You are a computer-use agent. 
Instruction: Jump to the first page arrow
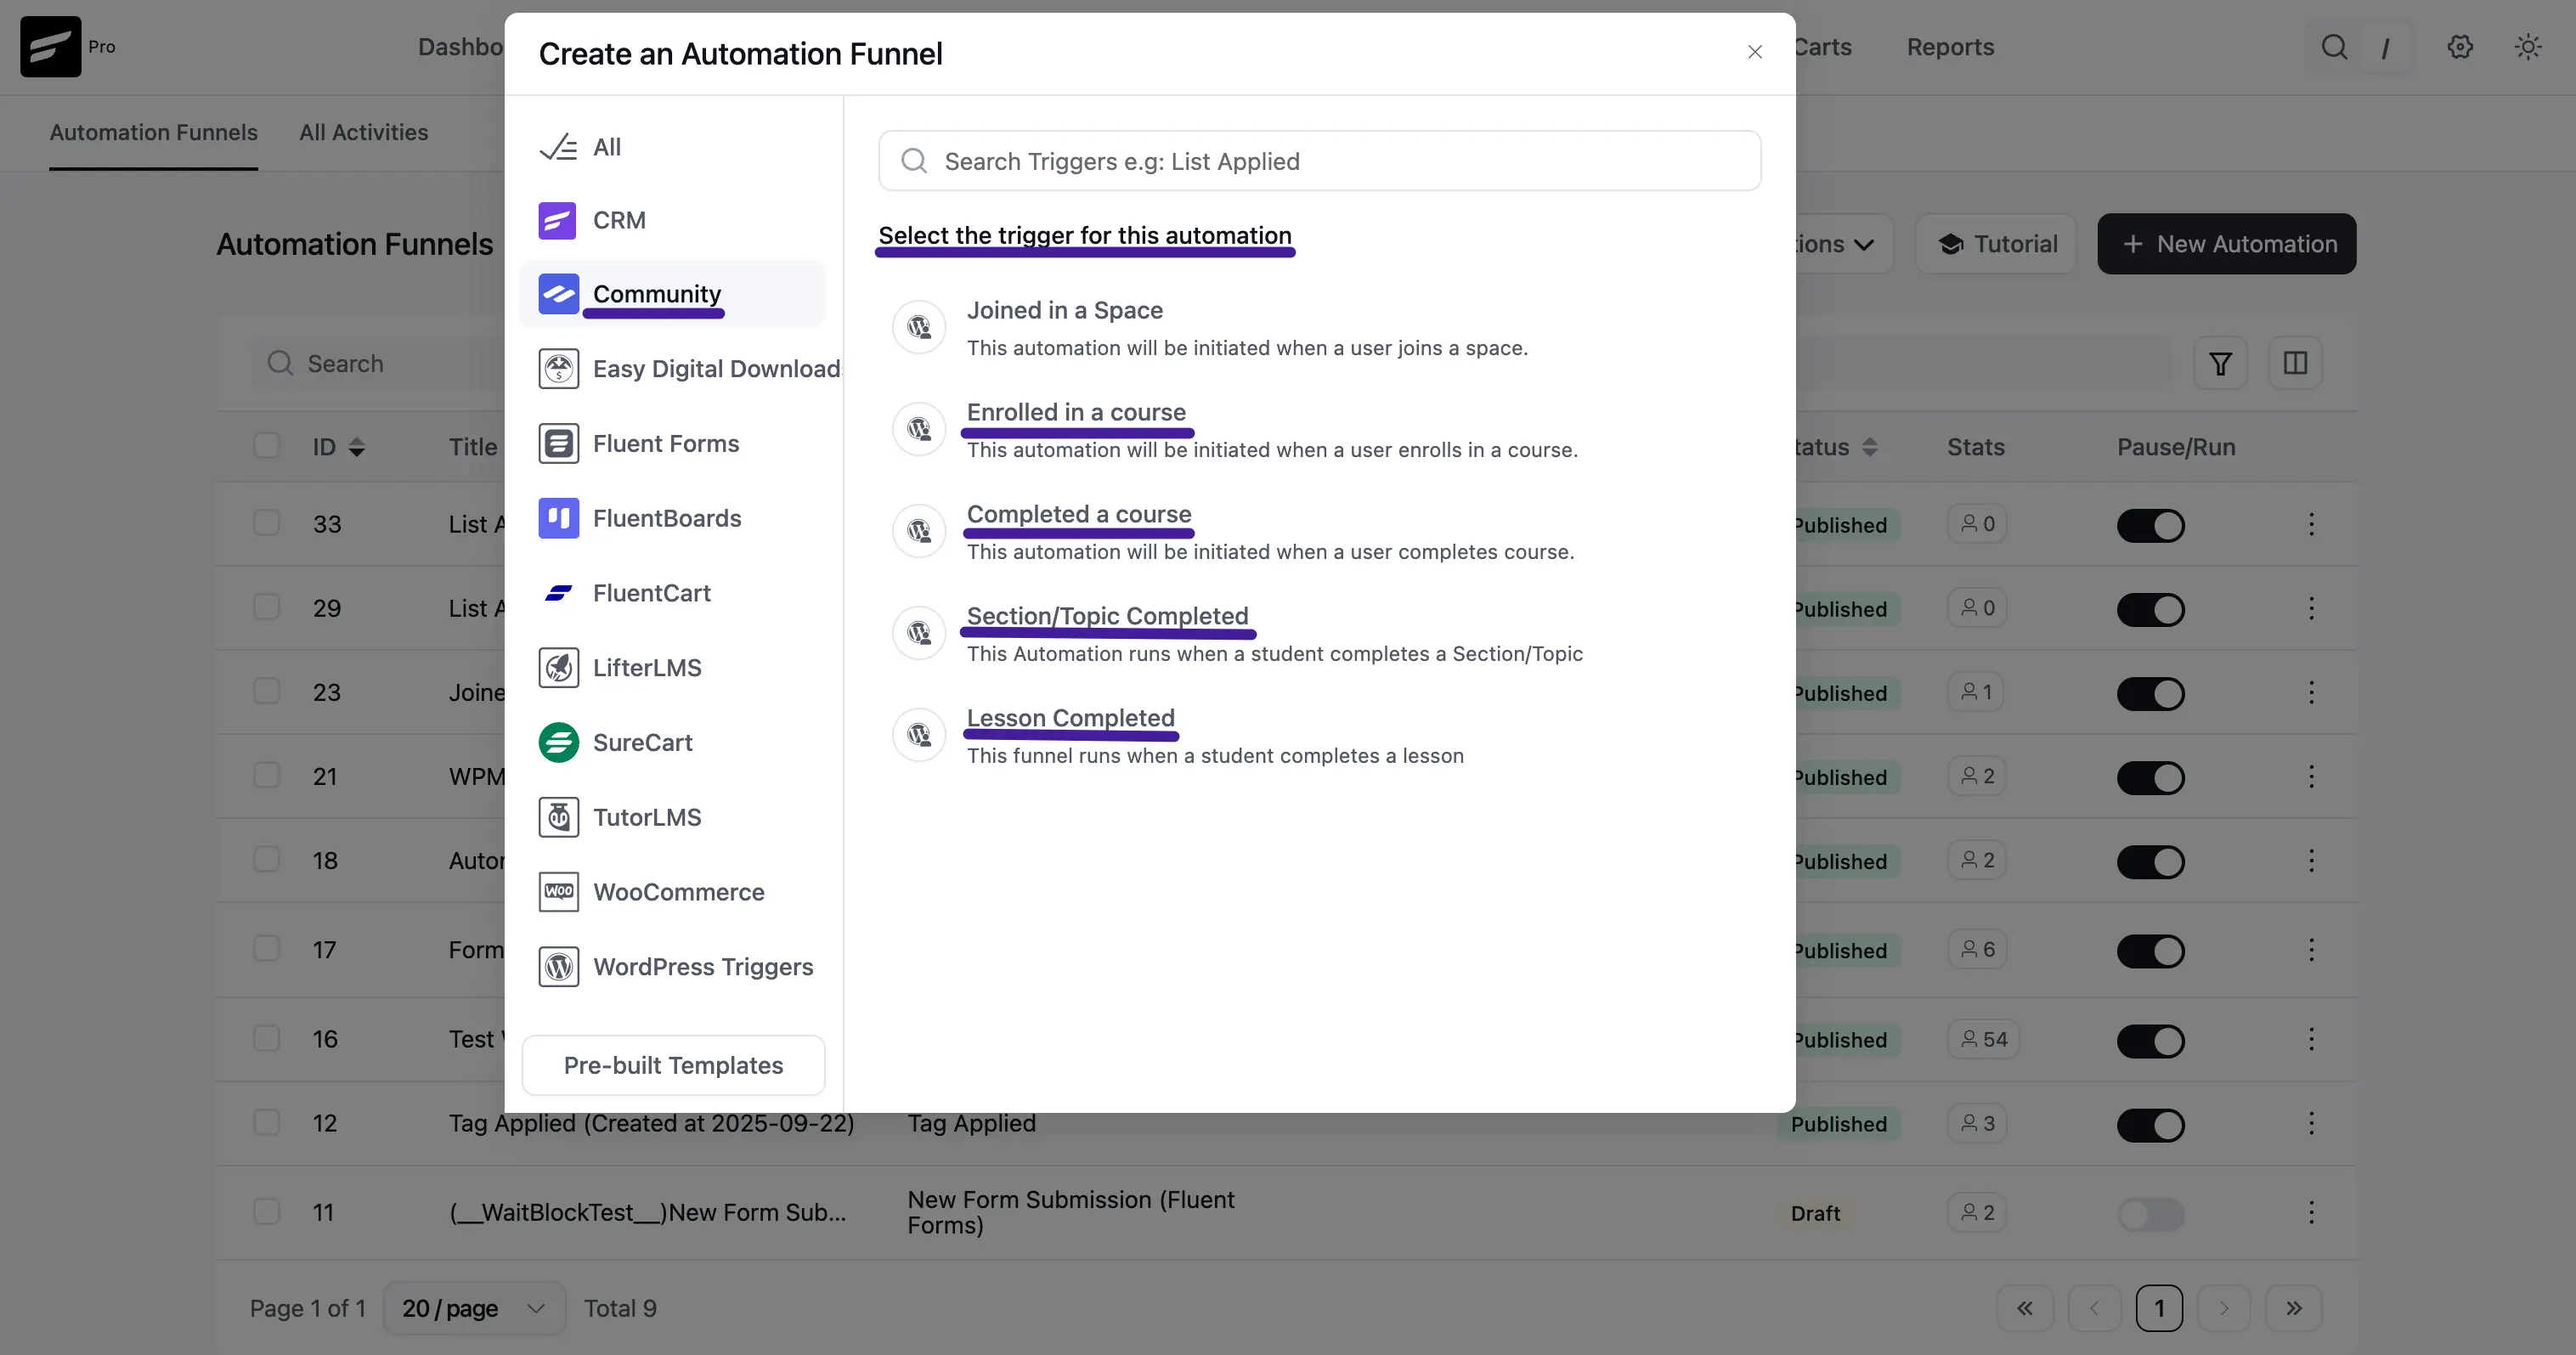(2025, 1308)
